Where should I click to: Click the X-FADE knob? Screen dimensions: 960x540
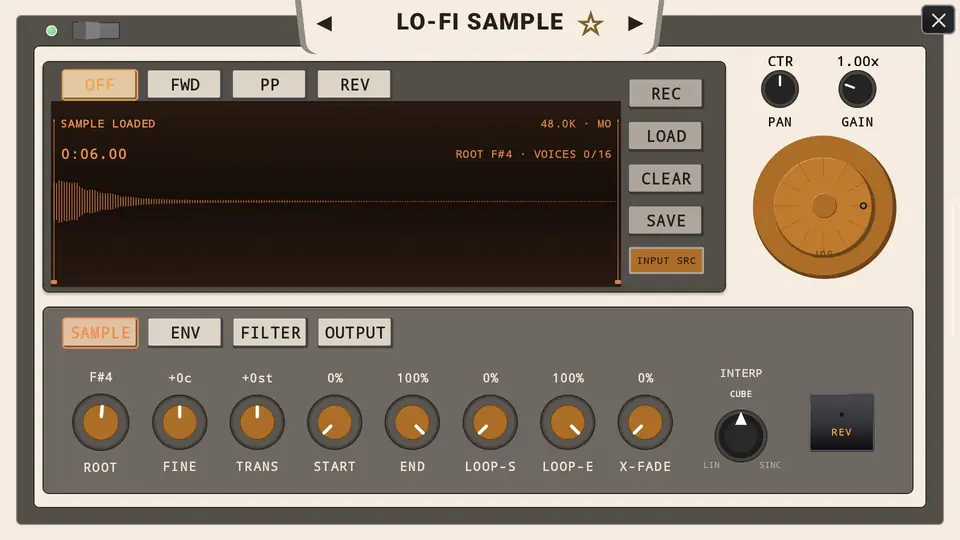click(x=645, y=422)
